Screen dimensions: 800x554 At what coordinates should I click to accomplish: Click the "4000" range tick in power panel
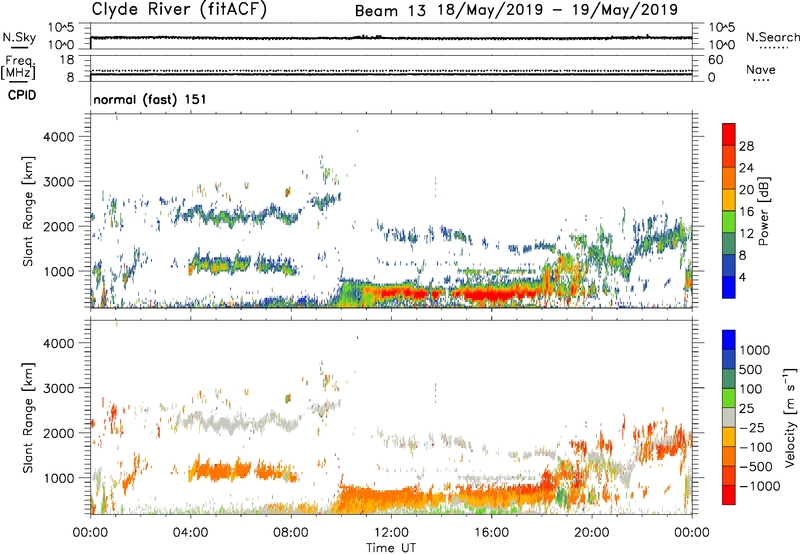(59, 137)
